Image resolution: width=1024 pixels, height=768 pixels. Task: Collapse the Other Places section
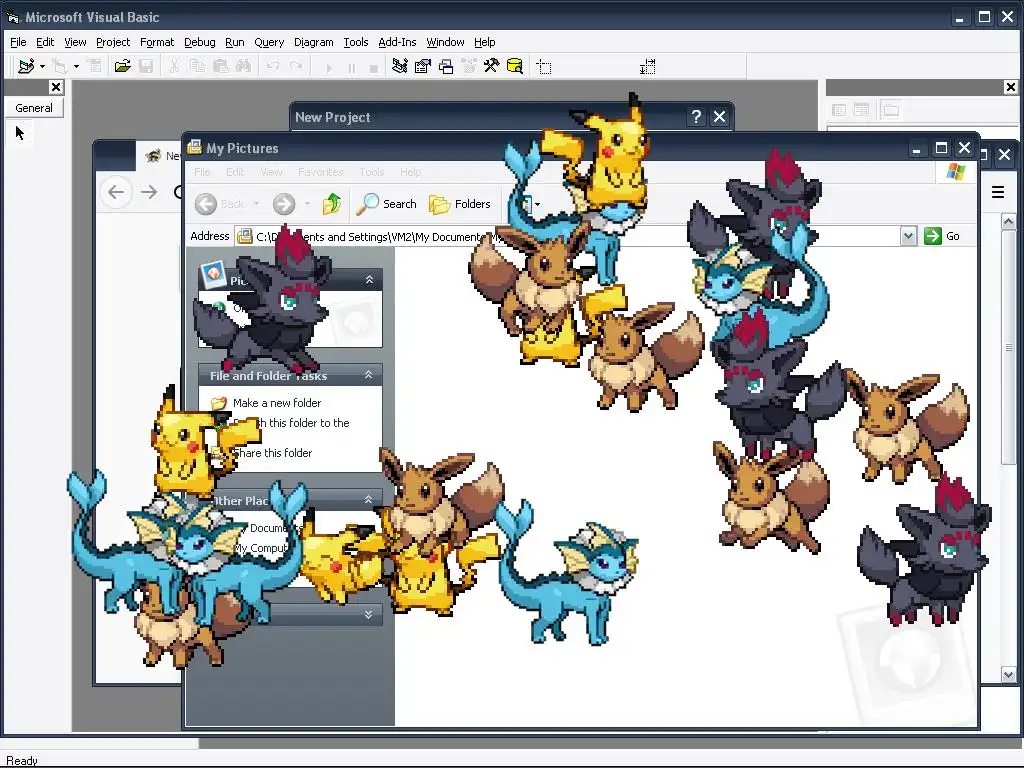coord(368,500)
